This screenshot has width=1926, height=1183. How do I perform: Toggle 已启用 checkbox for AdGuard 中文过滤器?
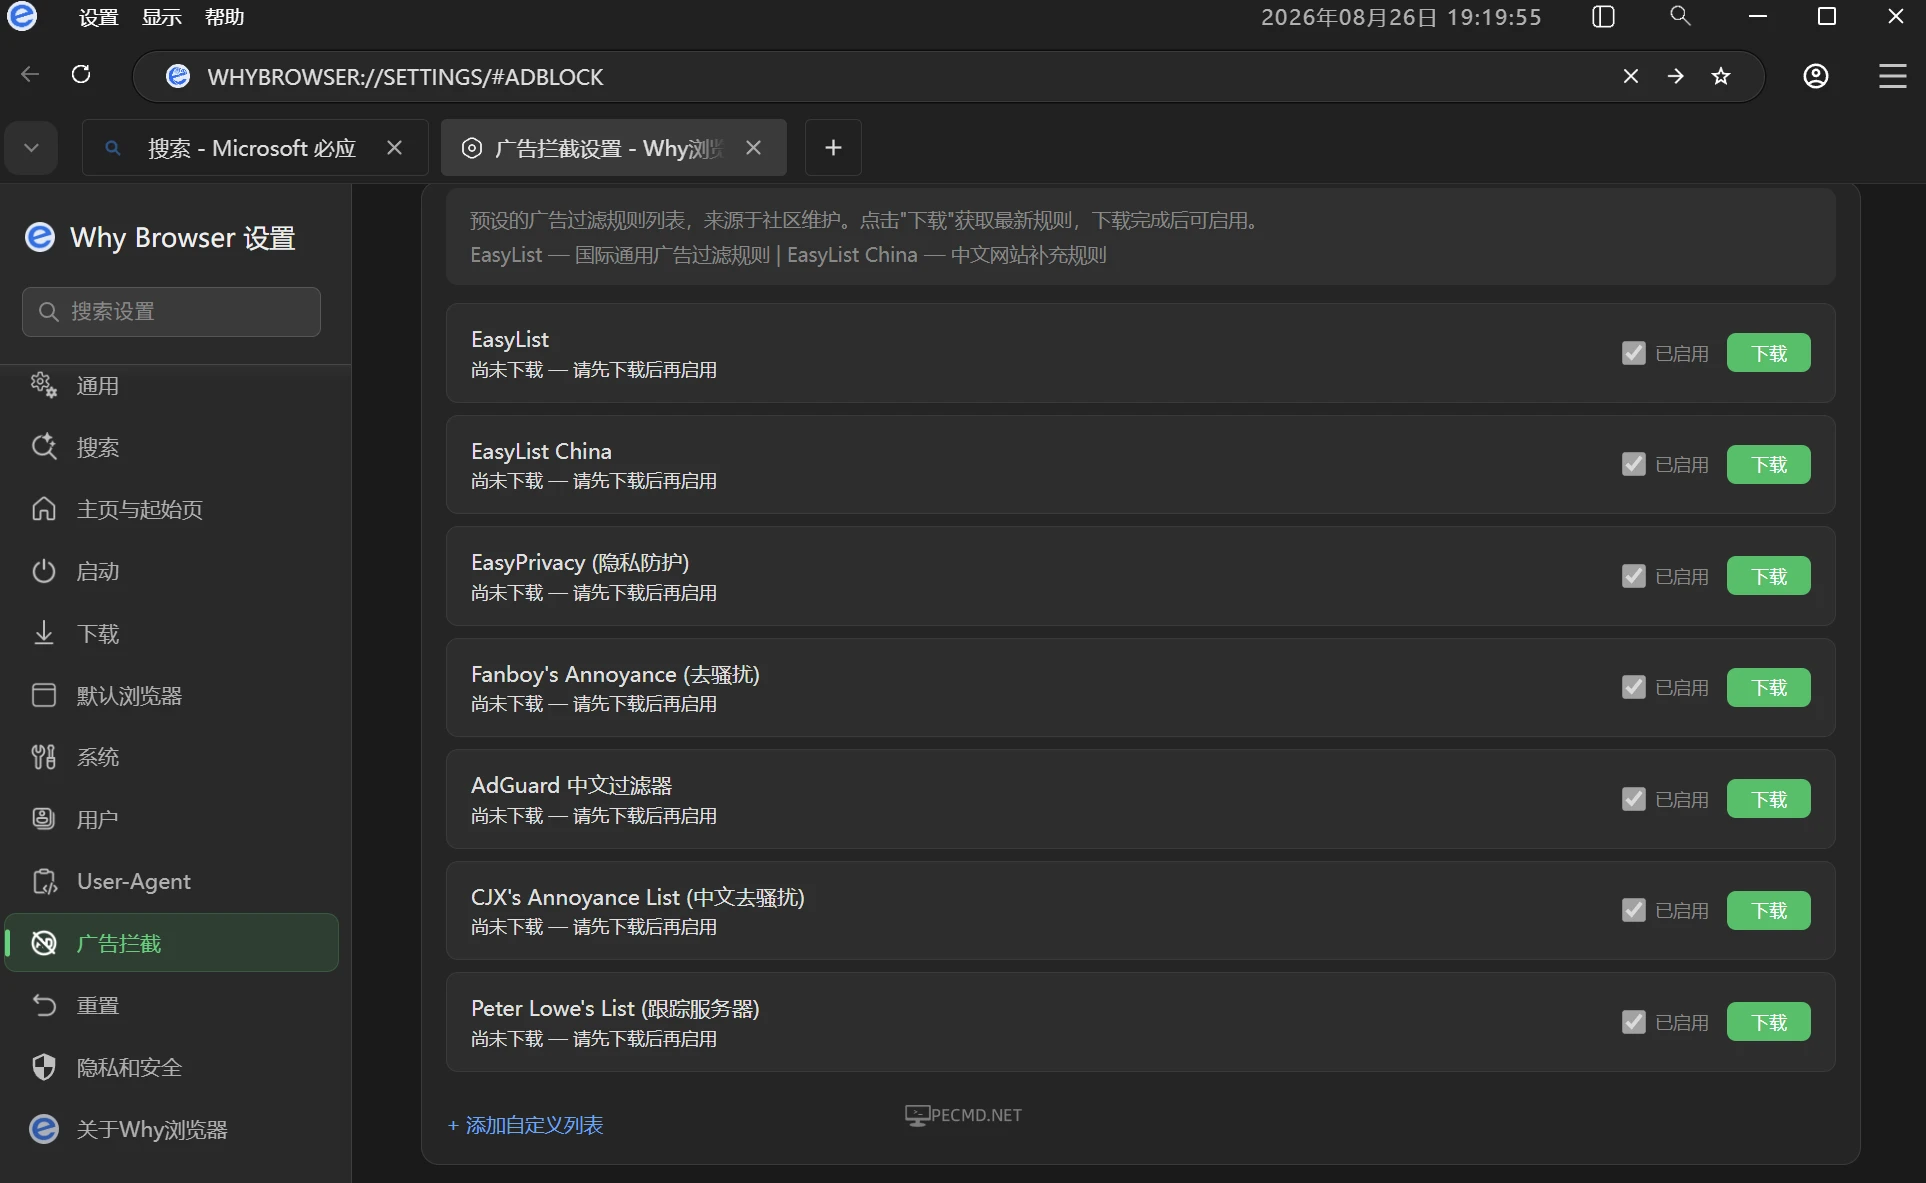pos(1633,799)
